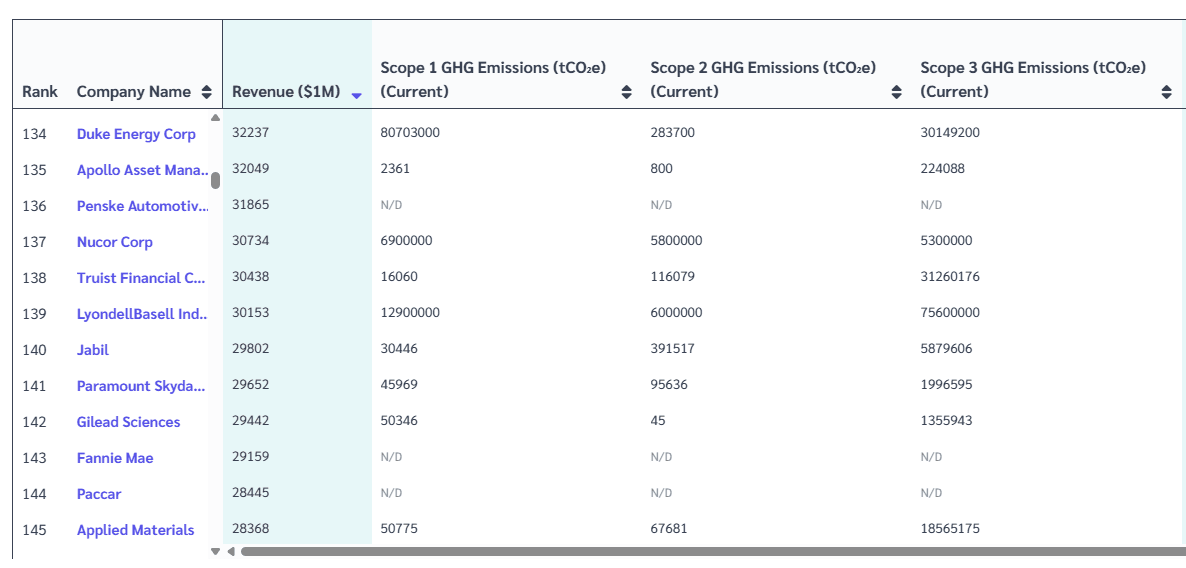Select Scope 3 value 75600000
The height and width of the screenshot is (568, 1186).
point(950,312)
